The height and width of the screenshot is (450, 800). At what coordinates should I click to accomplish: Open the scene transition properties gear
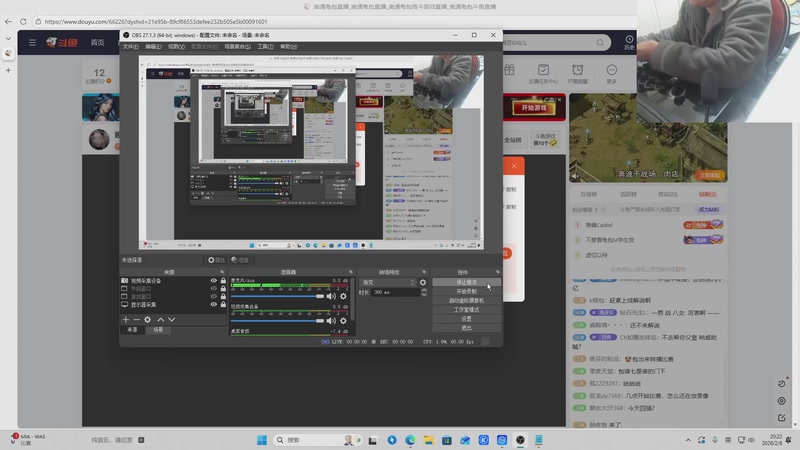(x=422, y=282)
